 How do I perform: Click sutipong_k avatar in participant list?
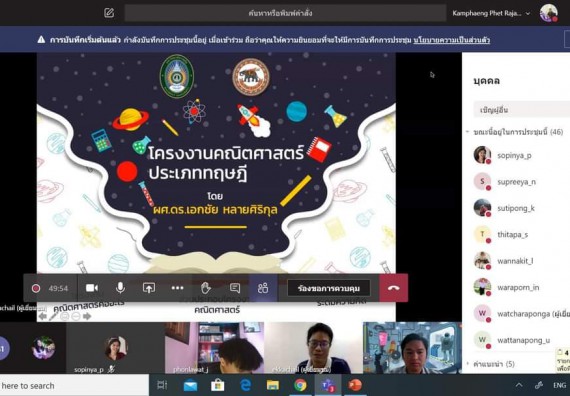(482, 208)
